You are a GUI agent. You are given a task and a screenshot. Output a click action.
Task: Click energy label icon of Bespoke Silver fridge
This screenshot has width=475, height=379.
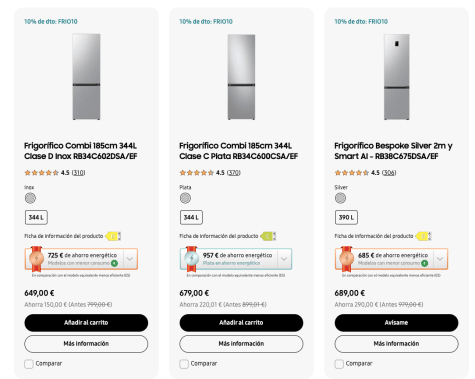point(423,236)
